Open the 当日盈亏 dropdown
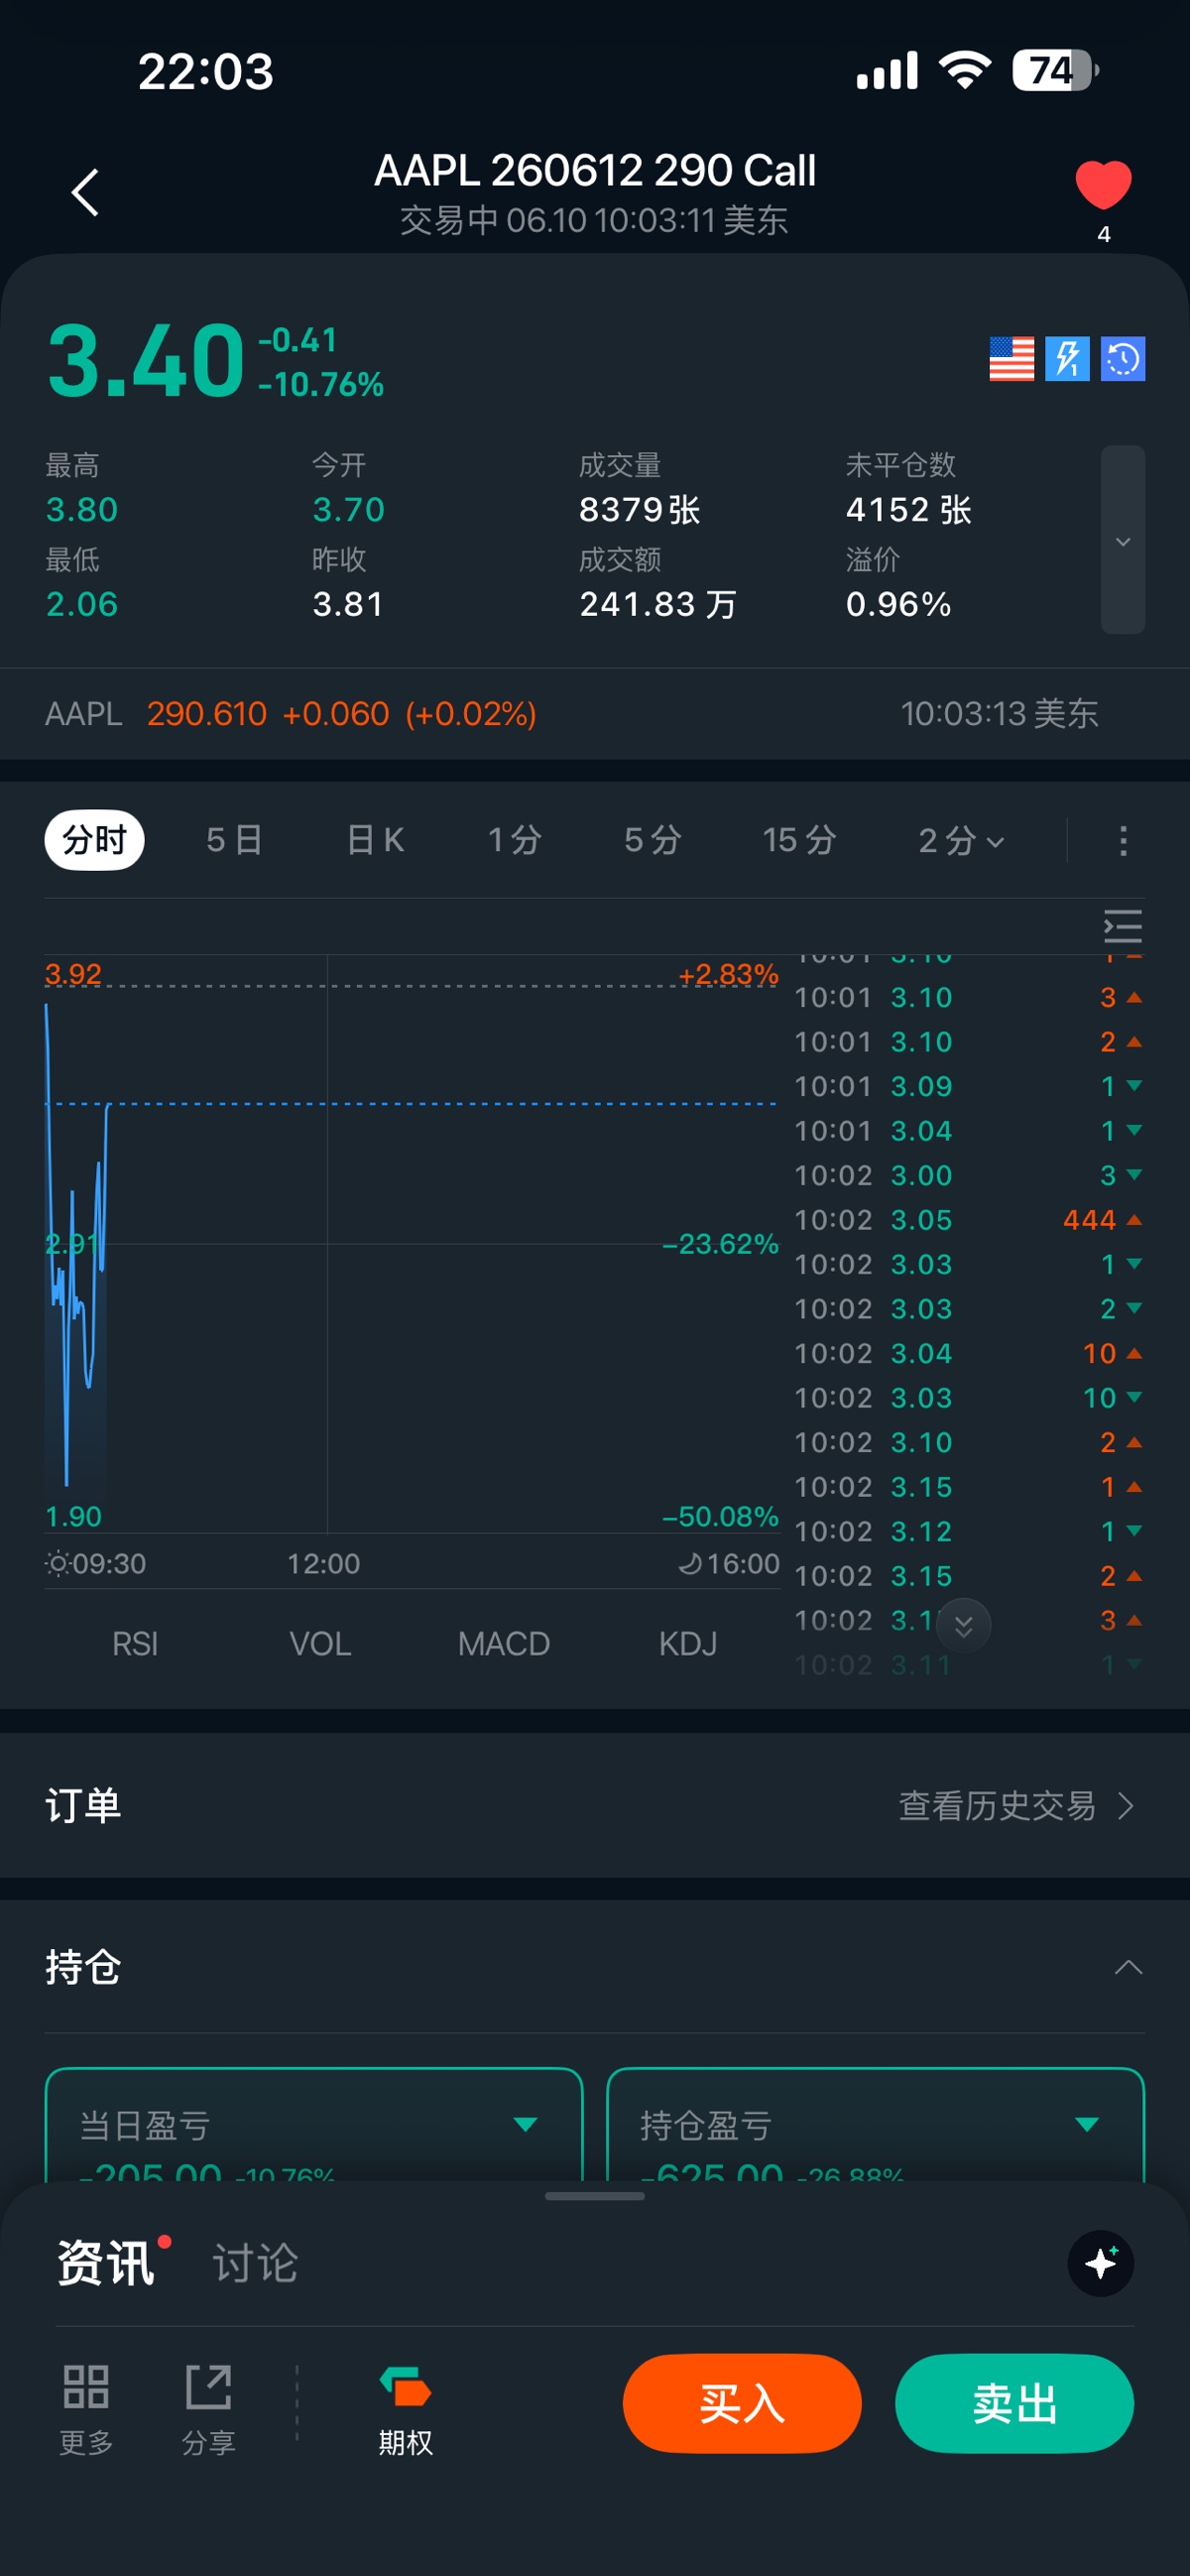Image resolution: width=1190 pixels, height=2576 pixels. (x=525, y=2124)
